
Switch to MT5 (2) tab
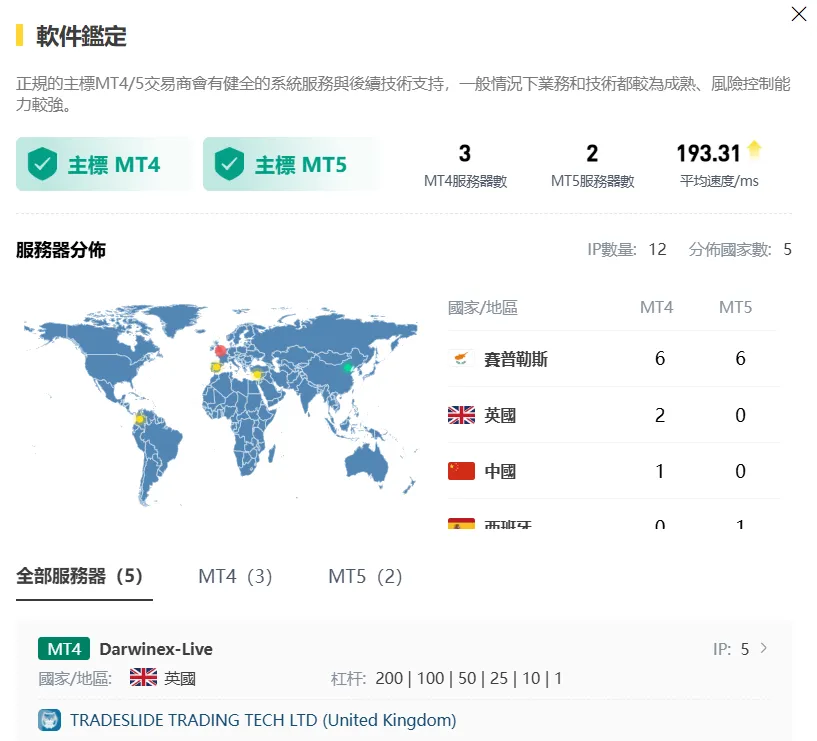[365, 576]
